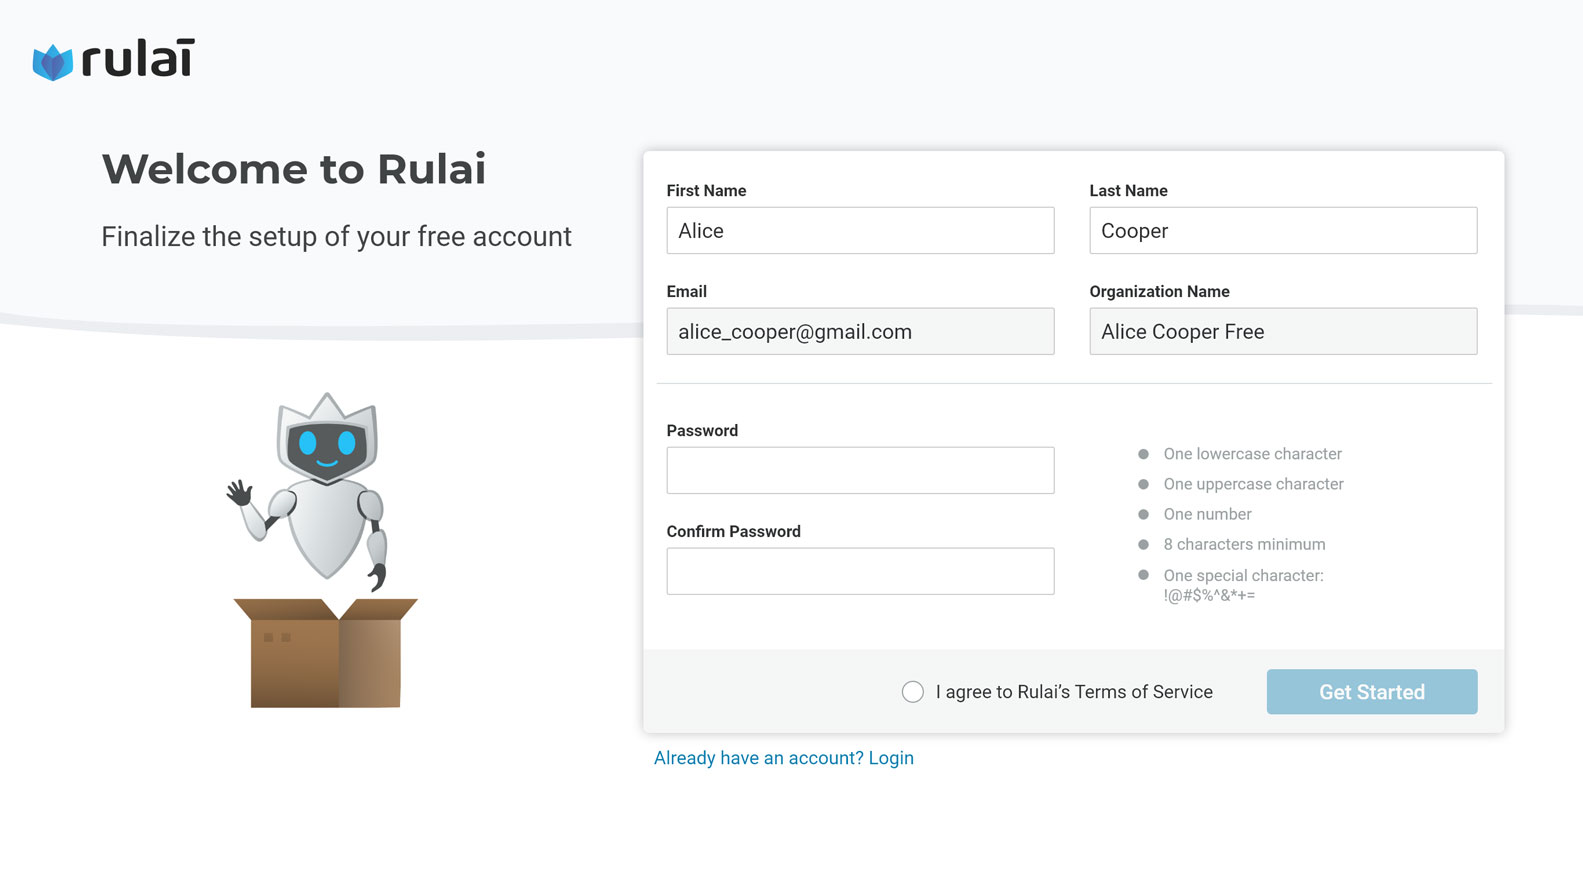
Task: Click the 'One lowercase character' bullet dot
Action: (x=1143, y=454)
